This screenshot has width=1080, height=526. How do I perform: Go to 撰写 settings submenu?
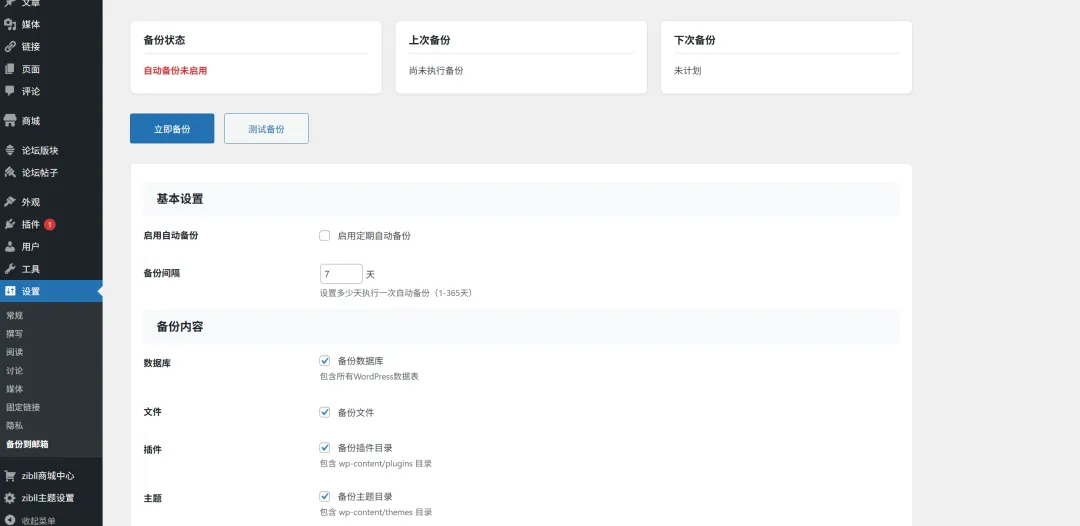(14, 334)
